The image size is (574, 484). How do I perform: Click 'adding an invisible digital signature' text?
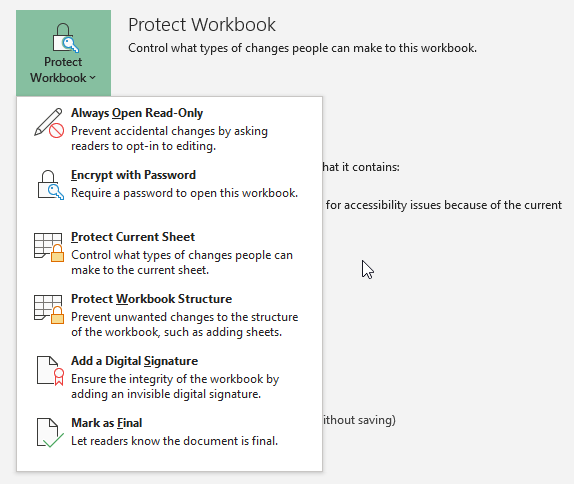pyautogui.click(x=166, y=394)
